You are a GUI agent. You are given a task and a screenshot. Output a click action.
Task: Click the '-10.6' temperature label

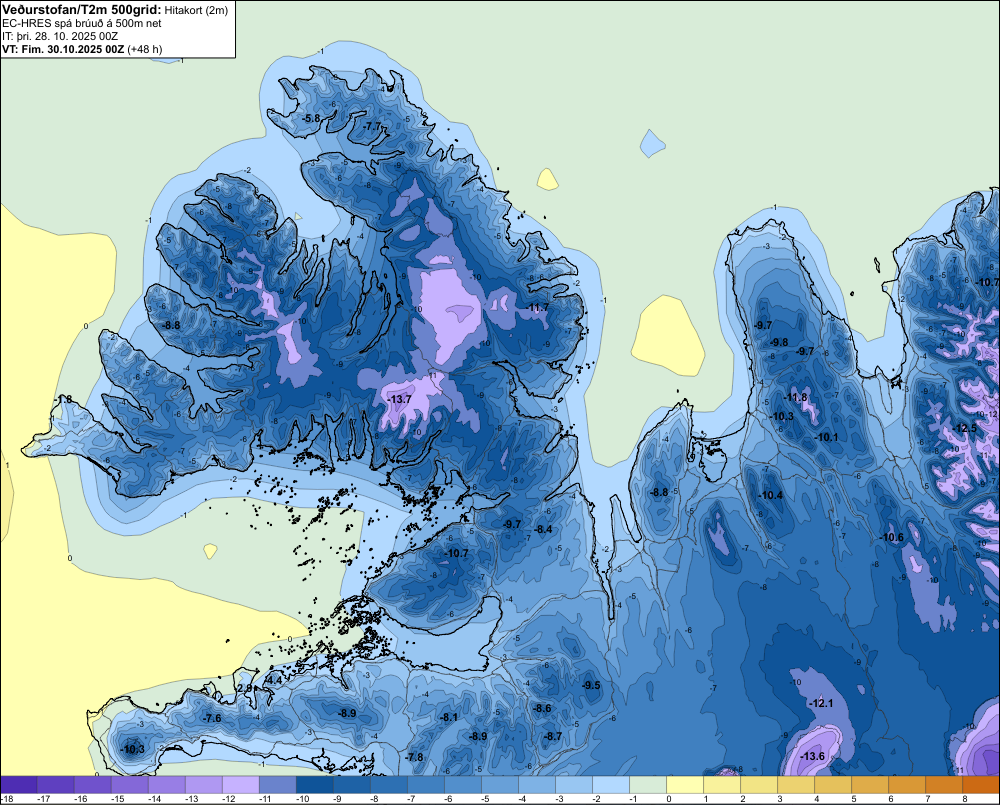tap(892, 538)
